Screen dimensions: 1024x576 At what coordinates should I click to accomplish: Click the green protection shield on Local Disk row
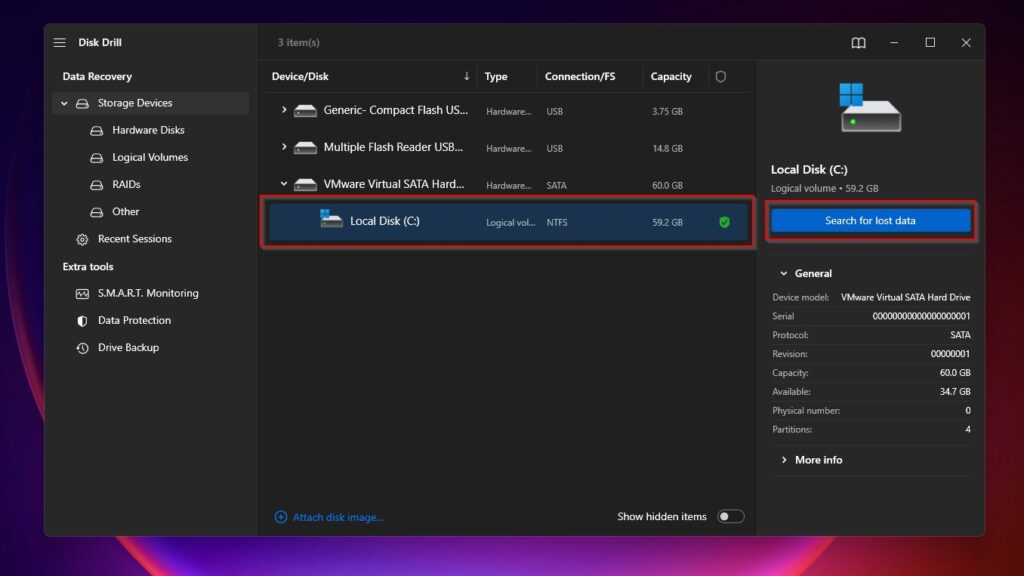click(724, 222)
